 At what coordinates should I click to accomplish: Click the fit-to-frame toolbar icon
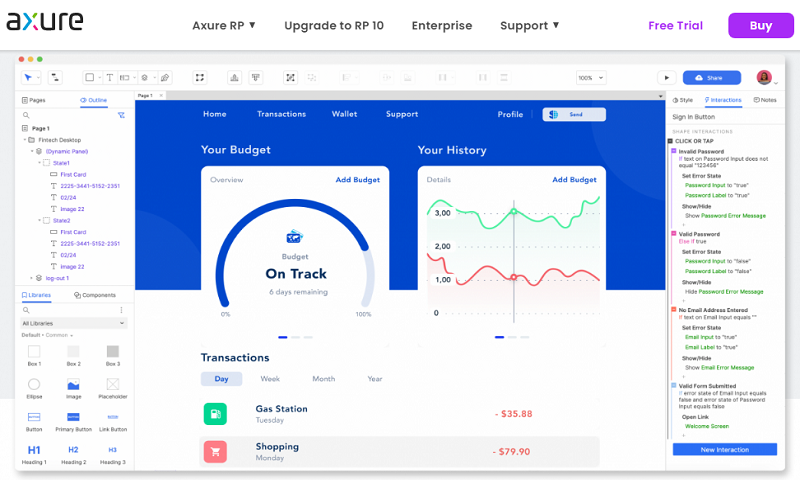[x=199, y=78]
